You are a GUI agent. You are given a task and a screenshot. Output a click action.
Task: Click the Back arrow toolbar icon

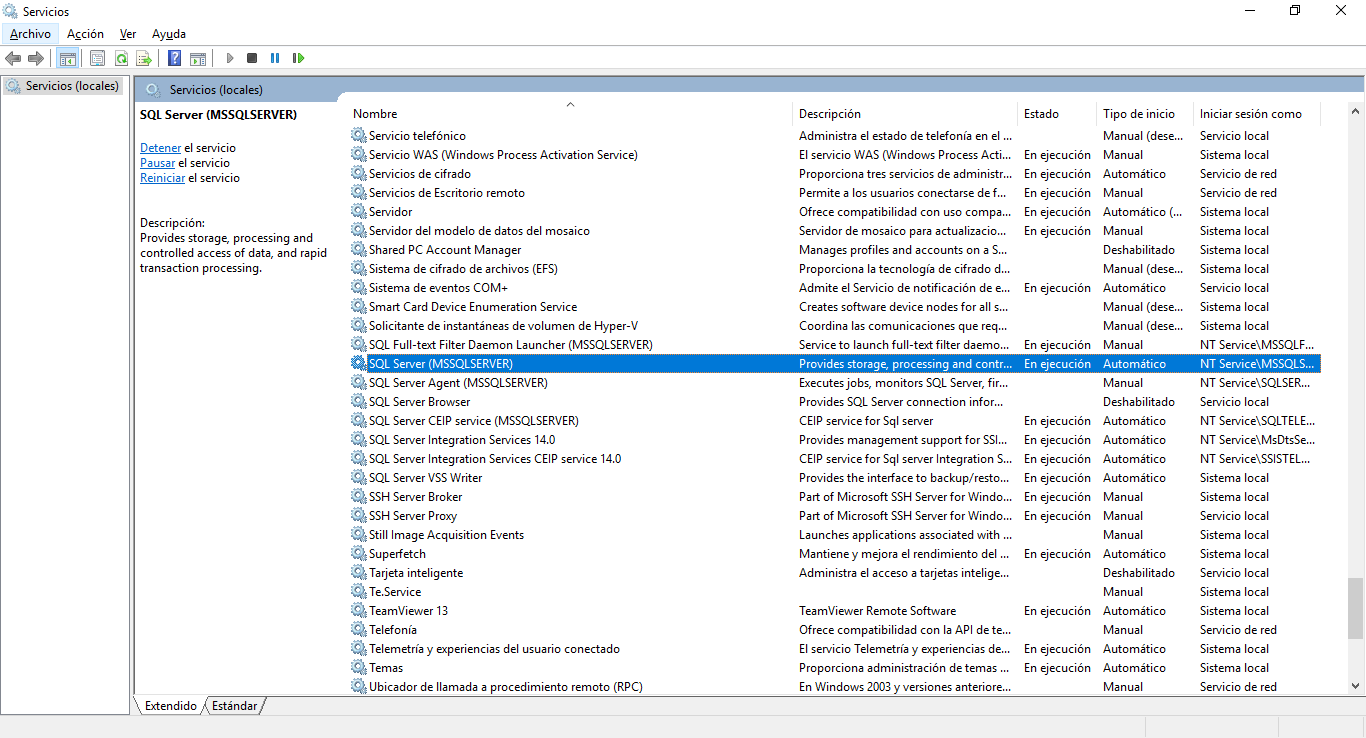(13, 58)
